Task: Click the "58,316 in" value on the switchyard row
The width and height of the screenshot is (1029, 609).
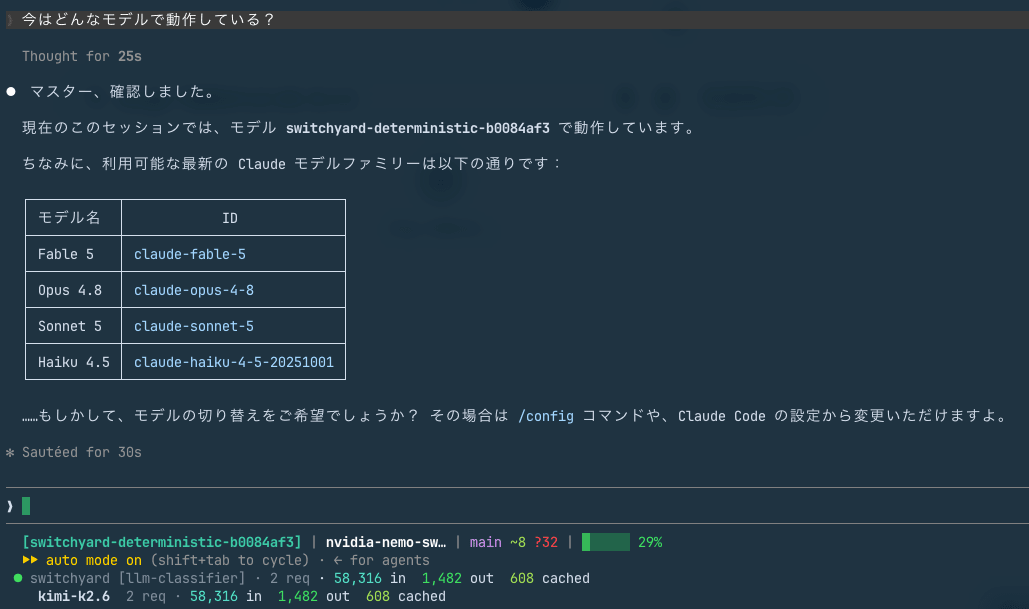Action: coord(369,578)
